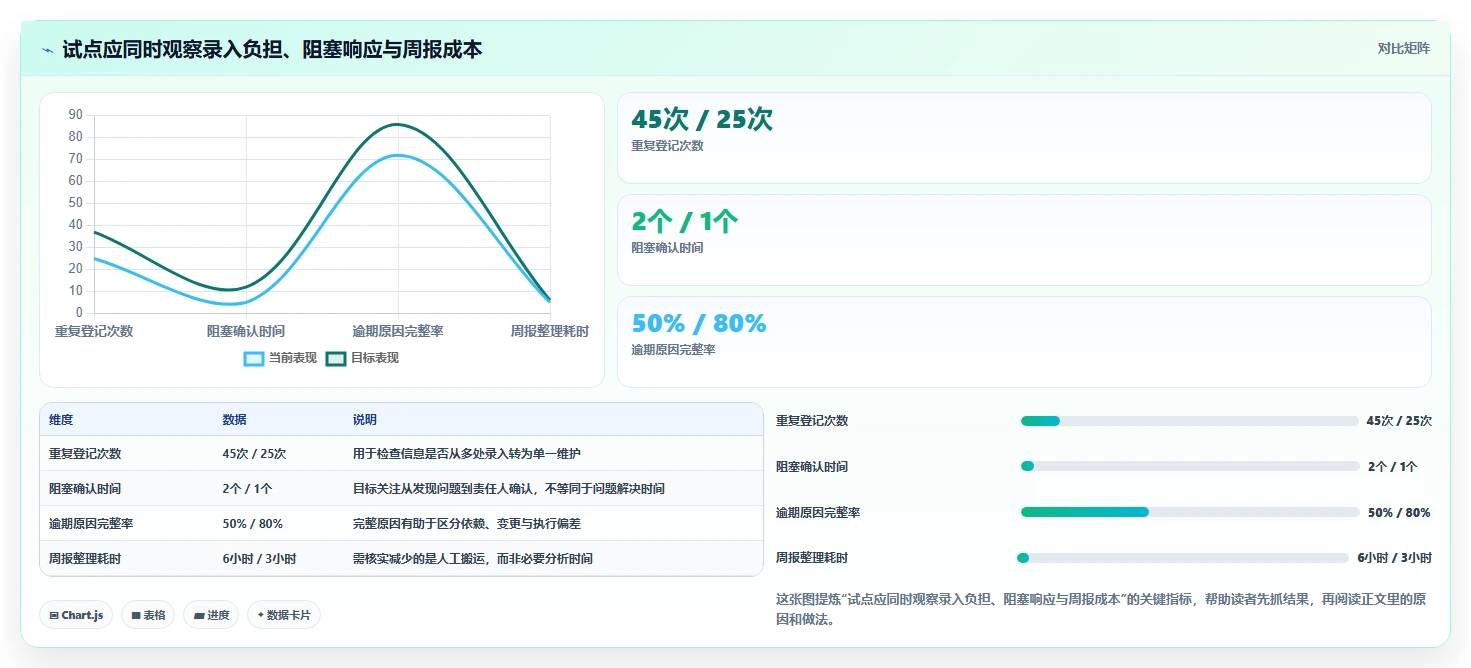
Task: Click chart x-axis label 重复登记次数
Action: pyautogui.click(x=94, y=331)
